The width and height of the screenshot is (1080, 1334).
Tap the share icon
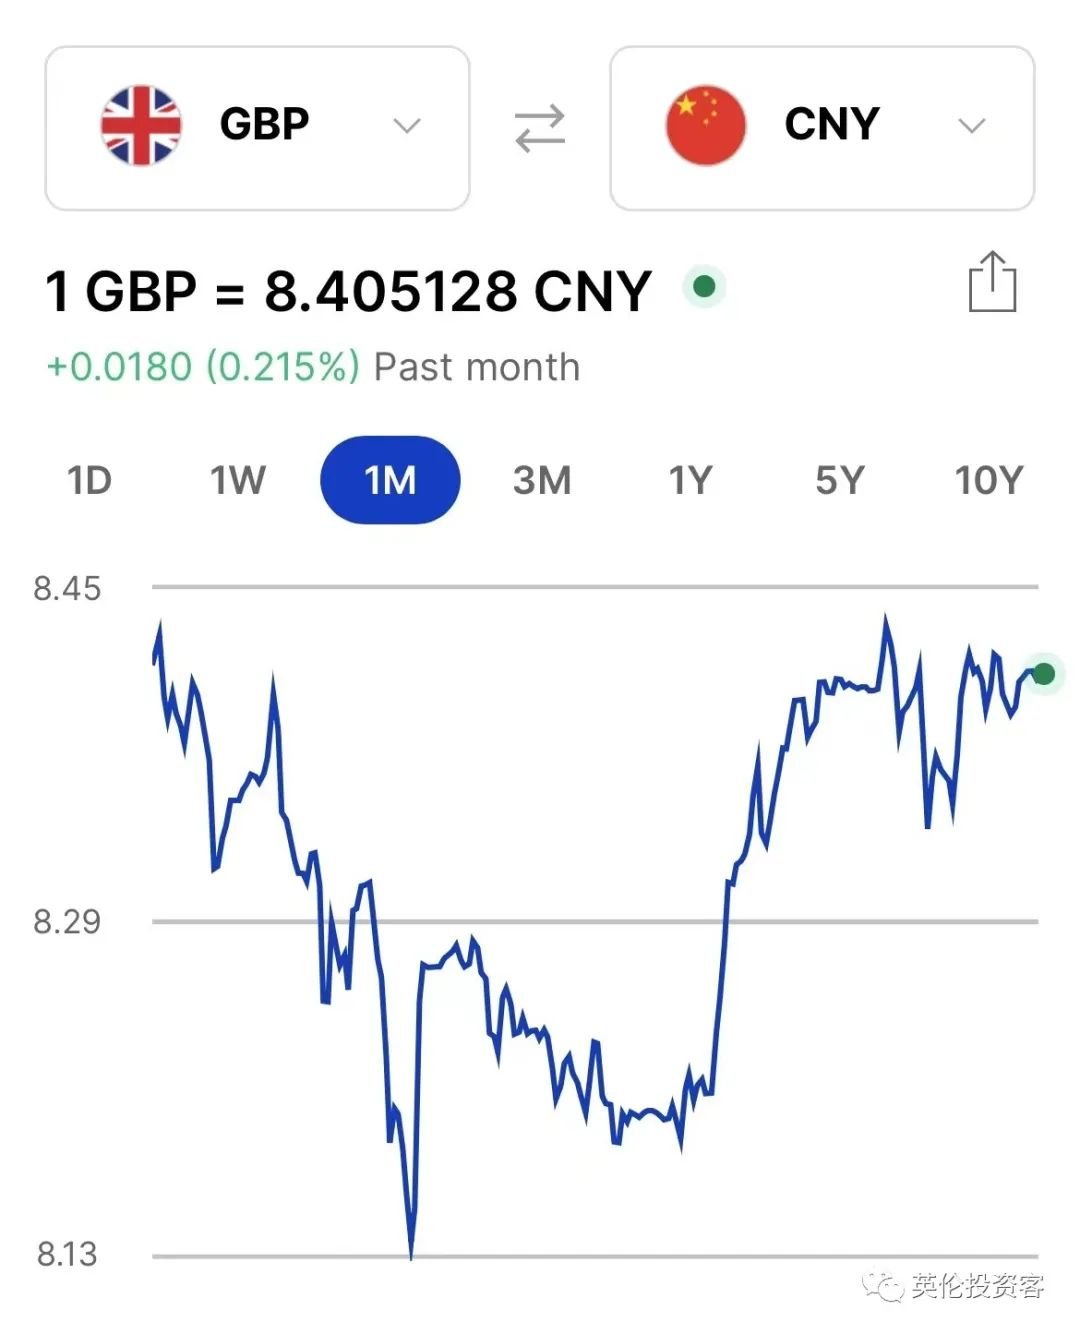(x=992, y=282)
